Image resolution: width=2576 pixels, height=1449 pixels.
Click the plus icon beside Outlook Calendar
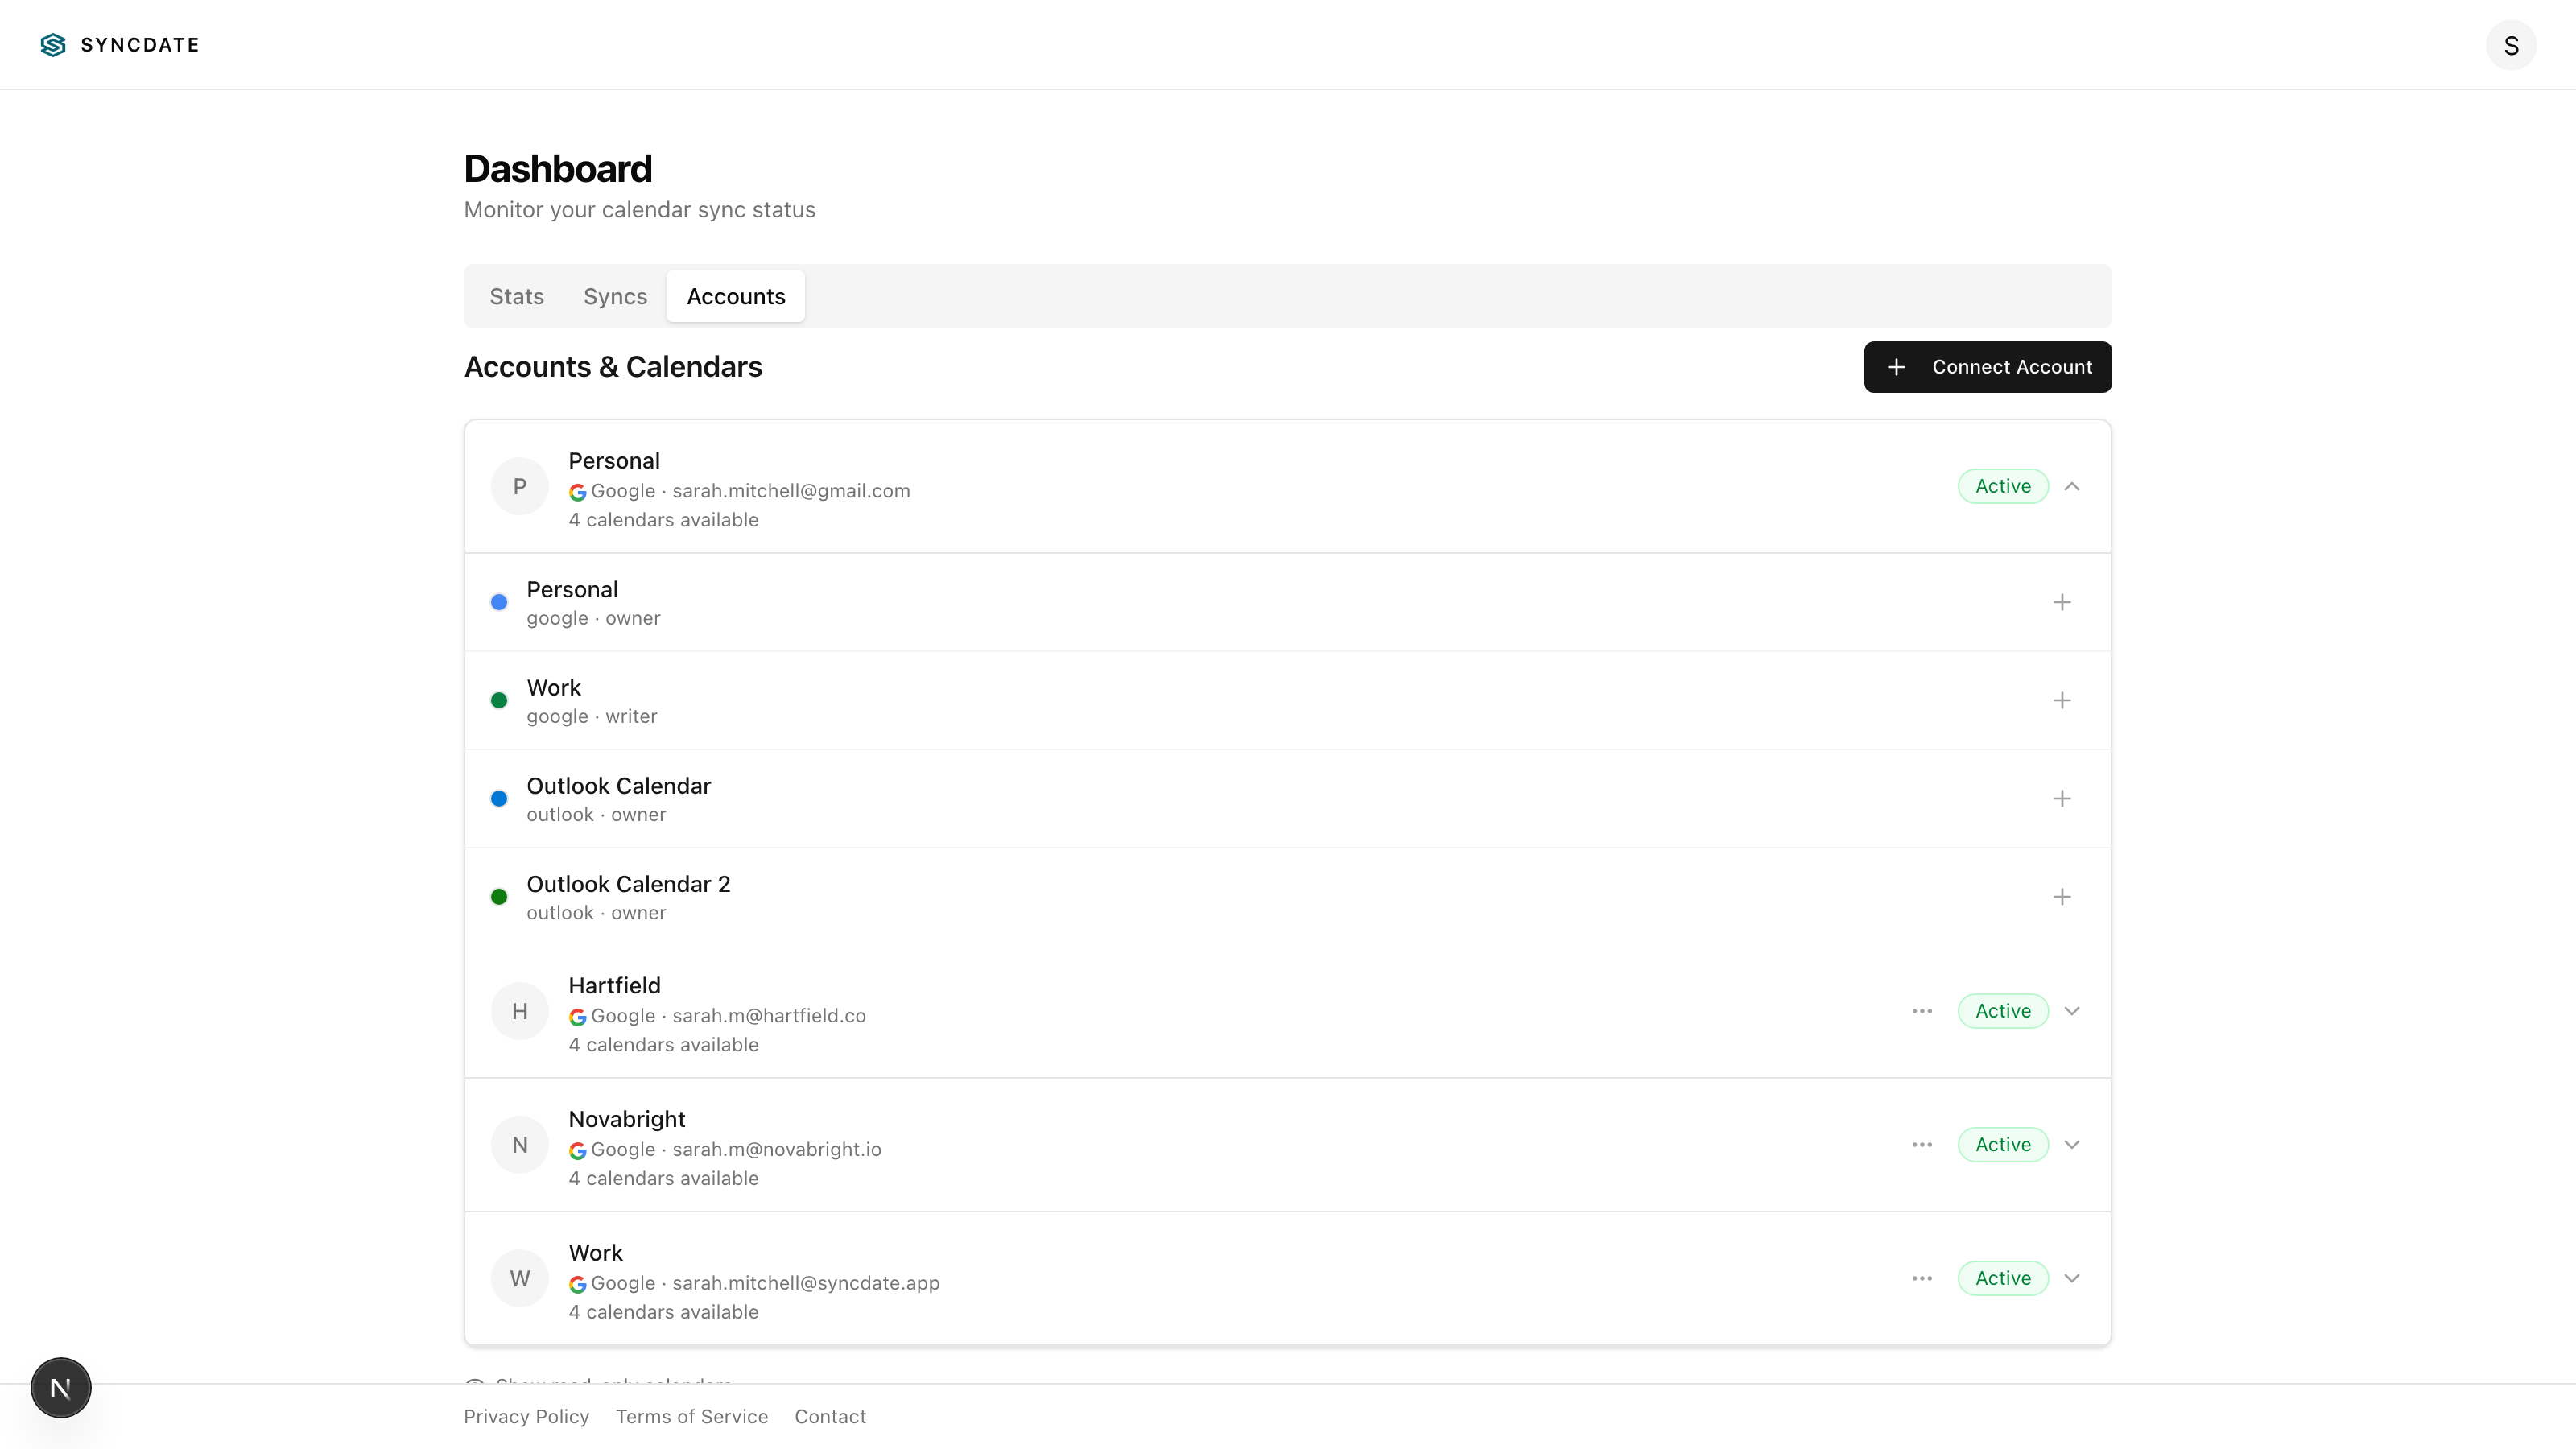tap(2063, 798)
